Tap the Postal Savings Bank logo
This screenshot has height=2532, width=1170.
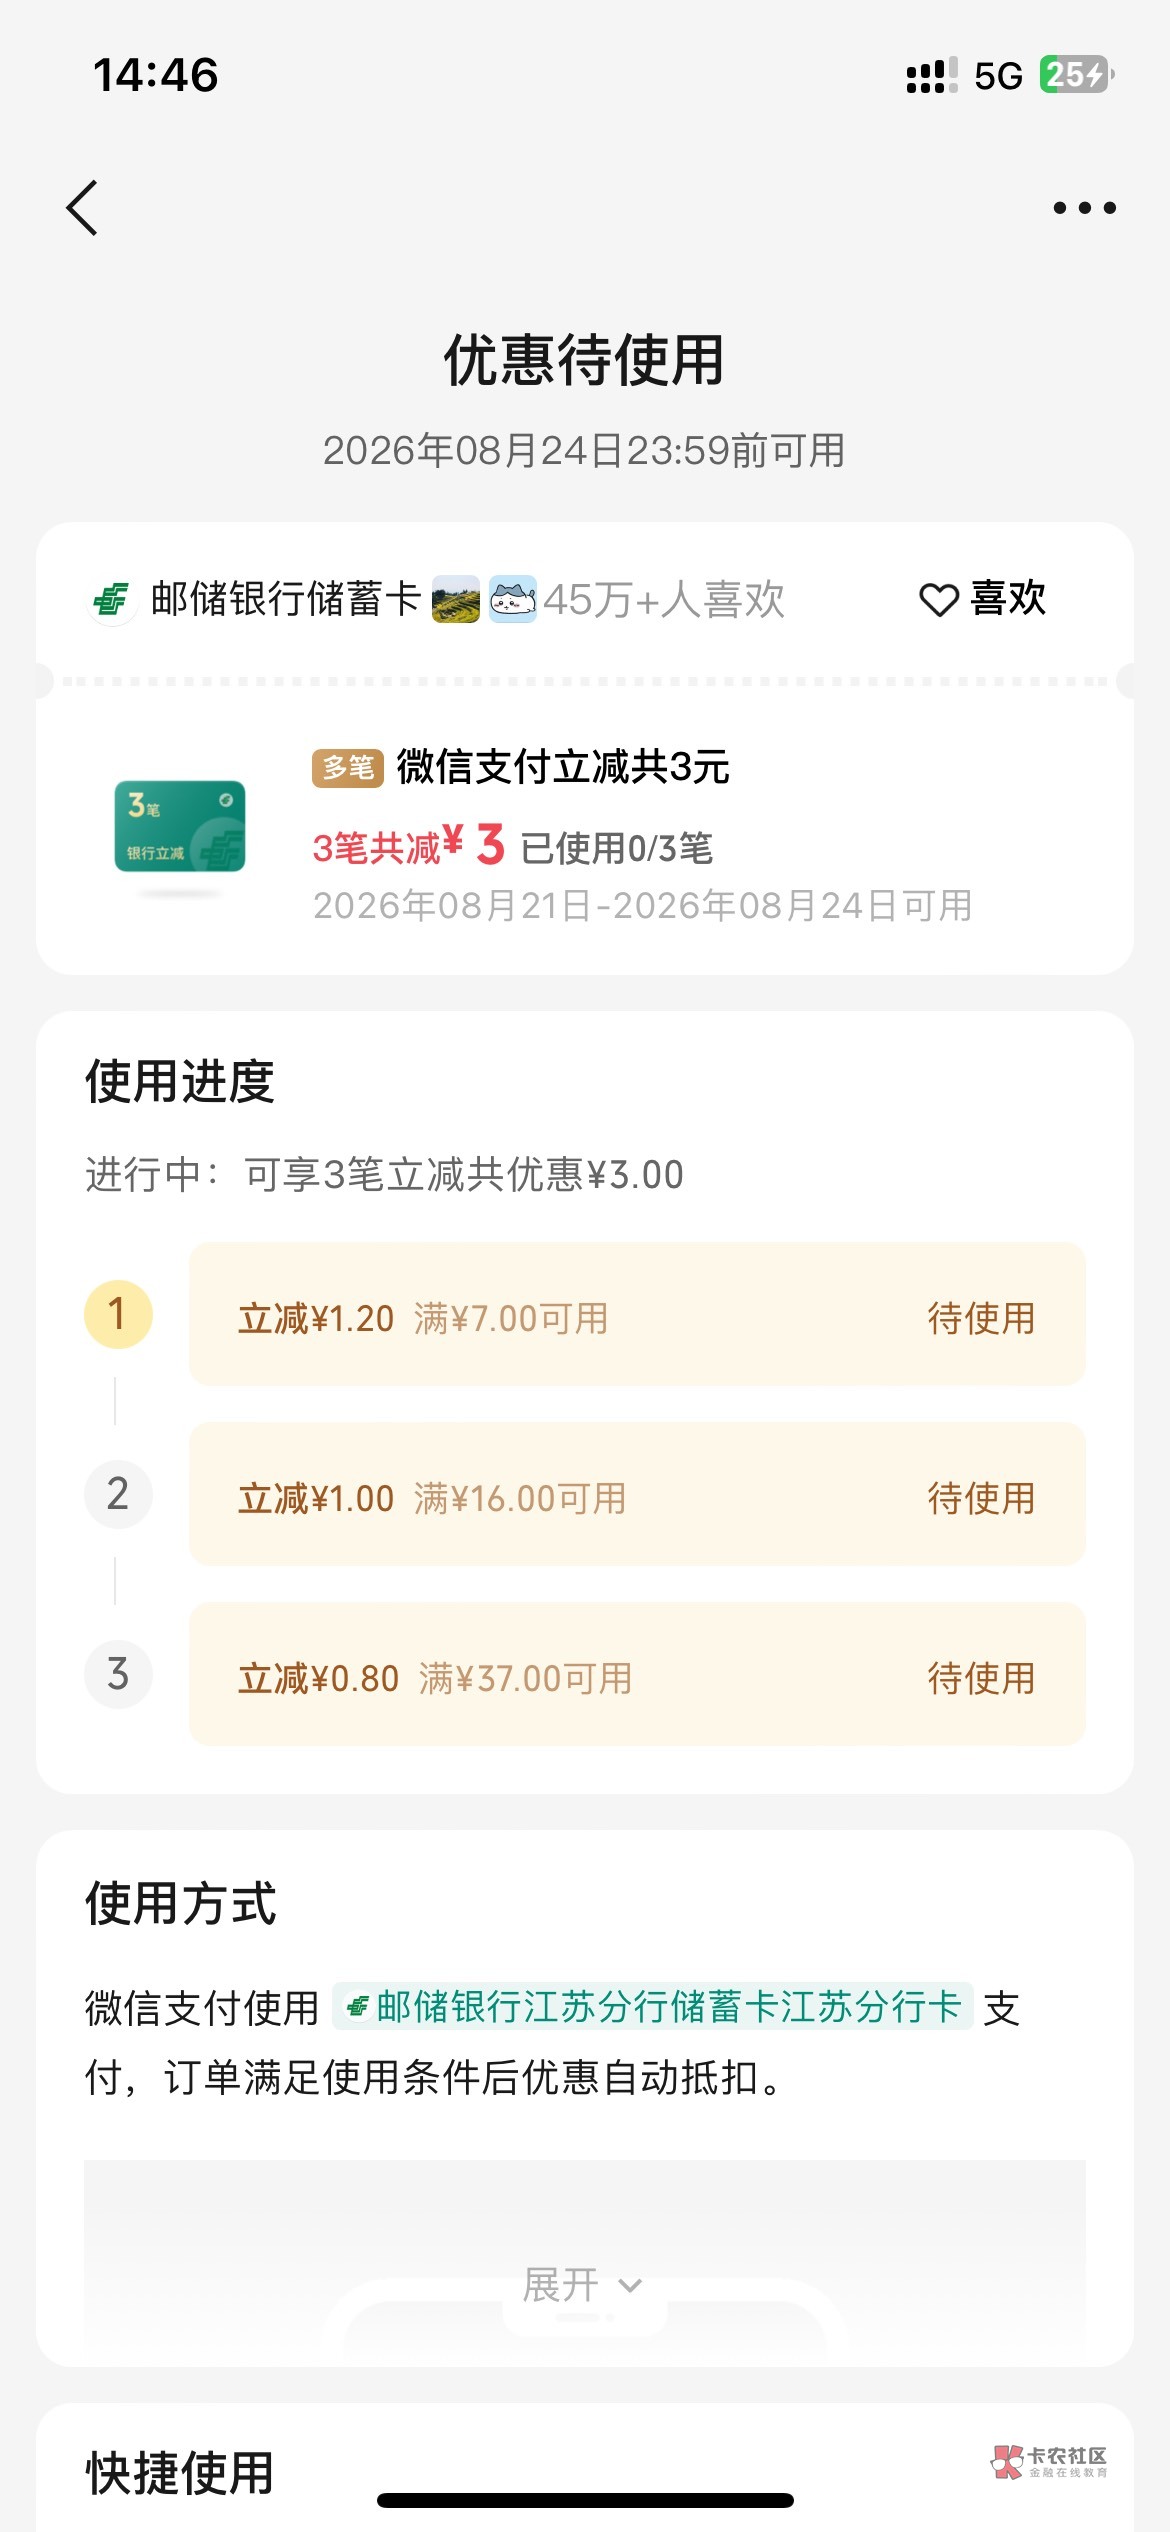tap(111, 600)
